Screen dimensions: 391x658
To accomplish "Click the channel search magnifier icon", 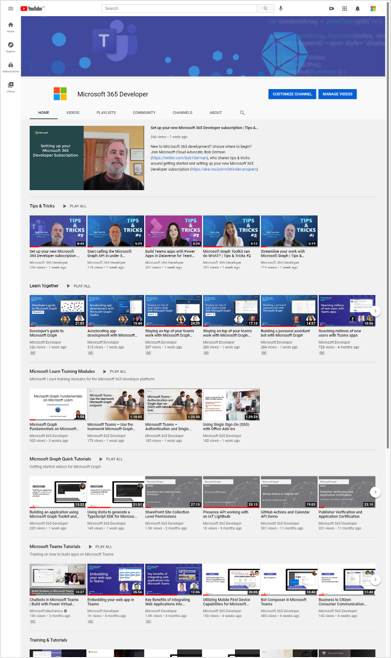I will click(242, 112).
